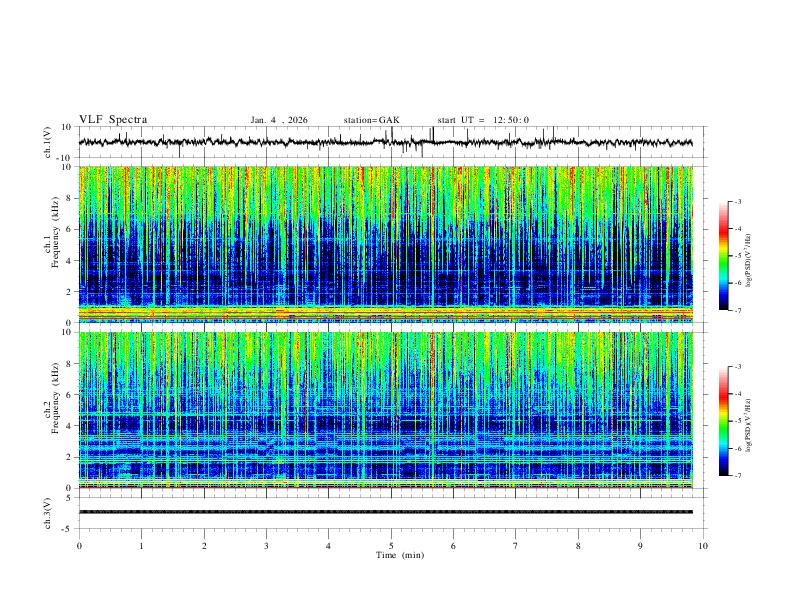
Task: Click the ch.2 spectrogram color scale bar
Action: click(723, 421)
